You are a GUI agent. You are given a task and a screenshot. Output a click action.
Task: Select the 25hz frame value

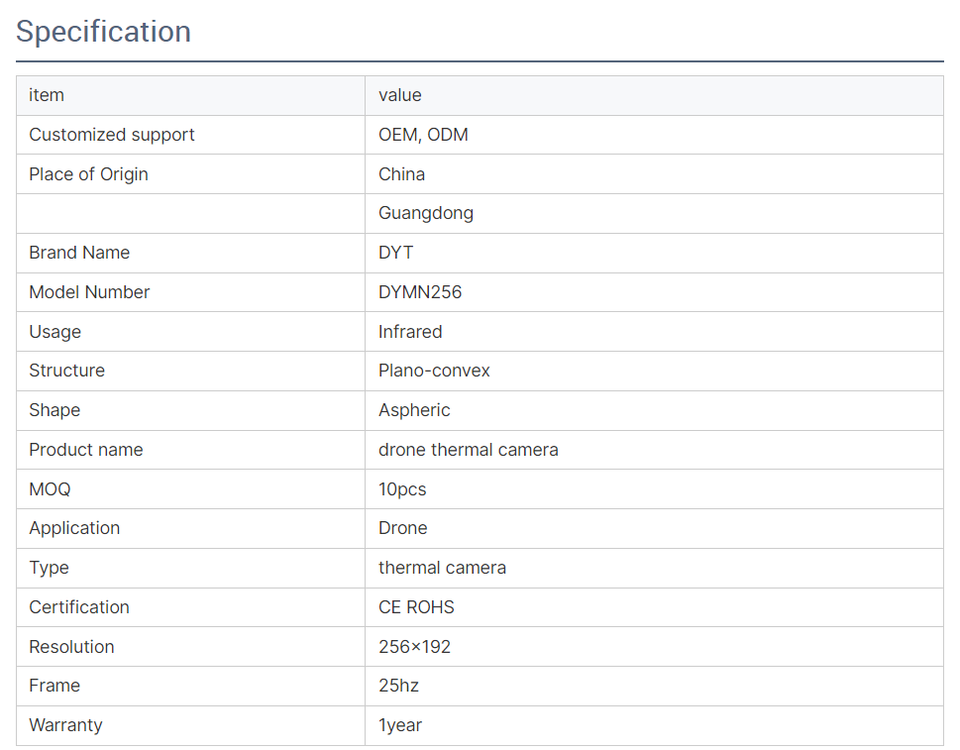[397, 686]
